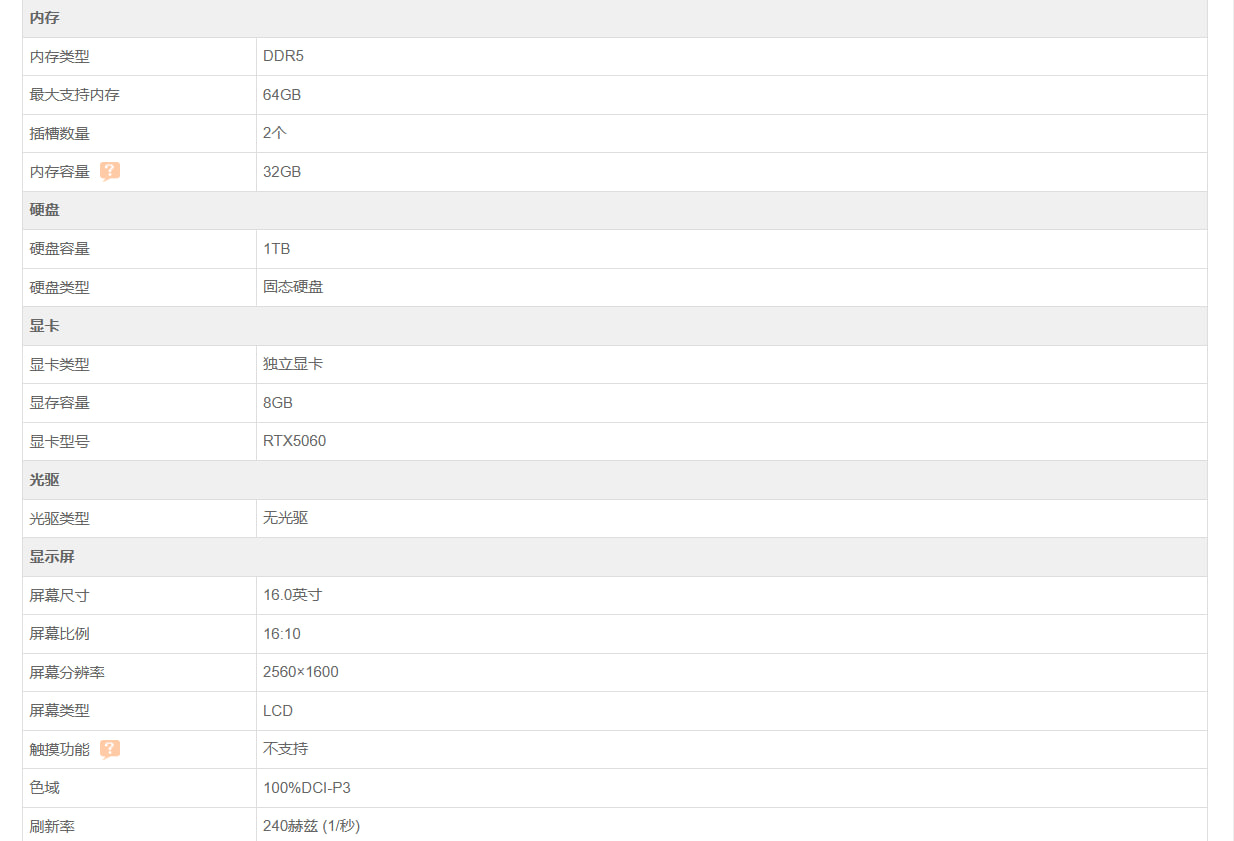Click the 内存 section header
This screenshot has width=1234, height=841.
(x=45, y=18)
